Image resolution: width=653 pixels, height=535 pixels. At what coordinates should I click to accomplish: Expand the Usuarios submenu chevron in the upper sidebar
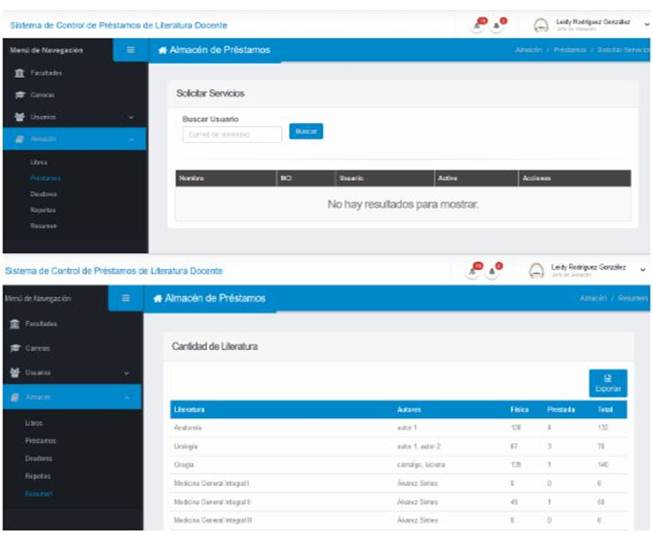click(x=131, y=117)
